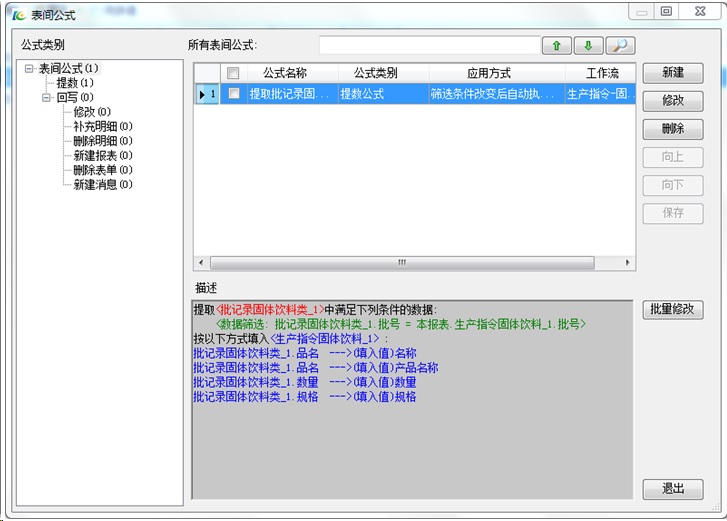Collapse the 回写 tree node
Image resolution: width=727 pixels, height=521 pixels.
coord(46,98)
